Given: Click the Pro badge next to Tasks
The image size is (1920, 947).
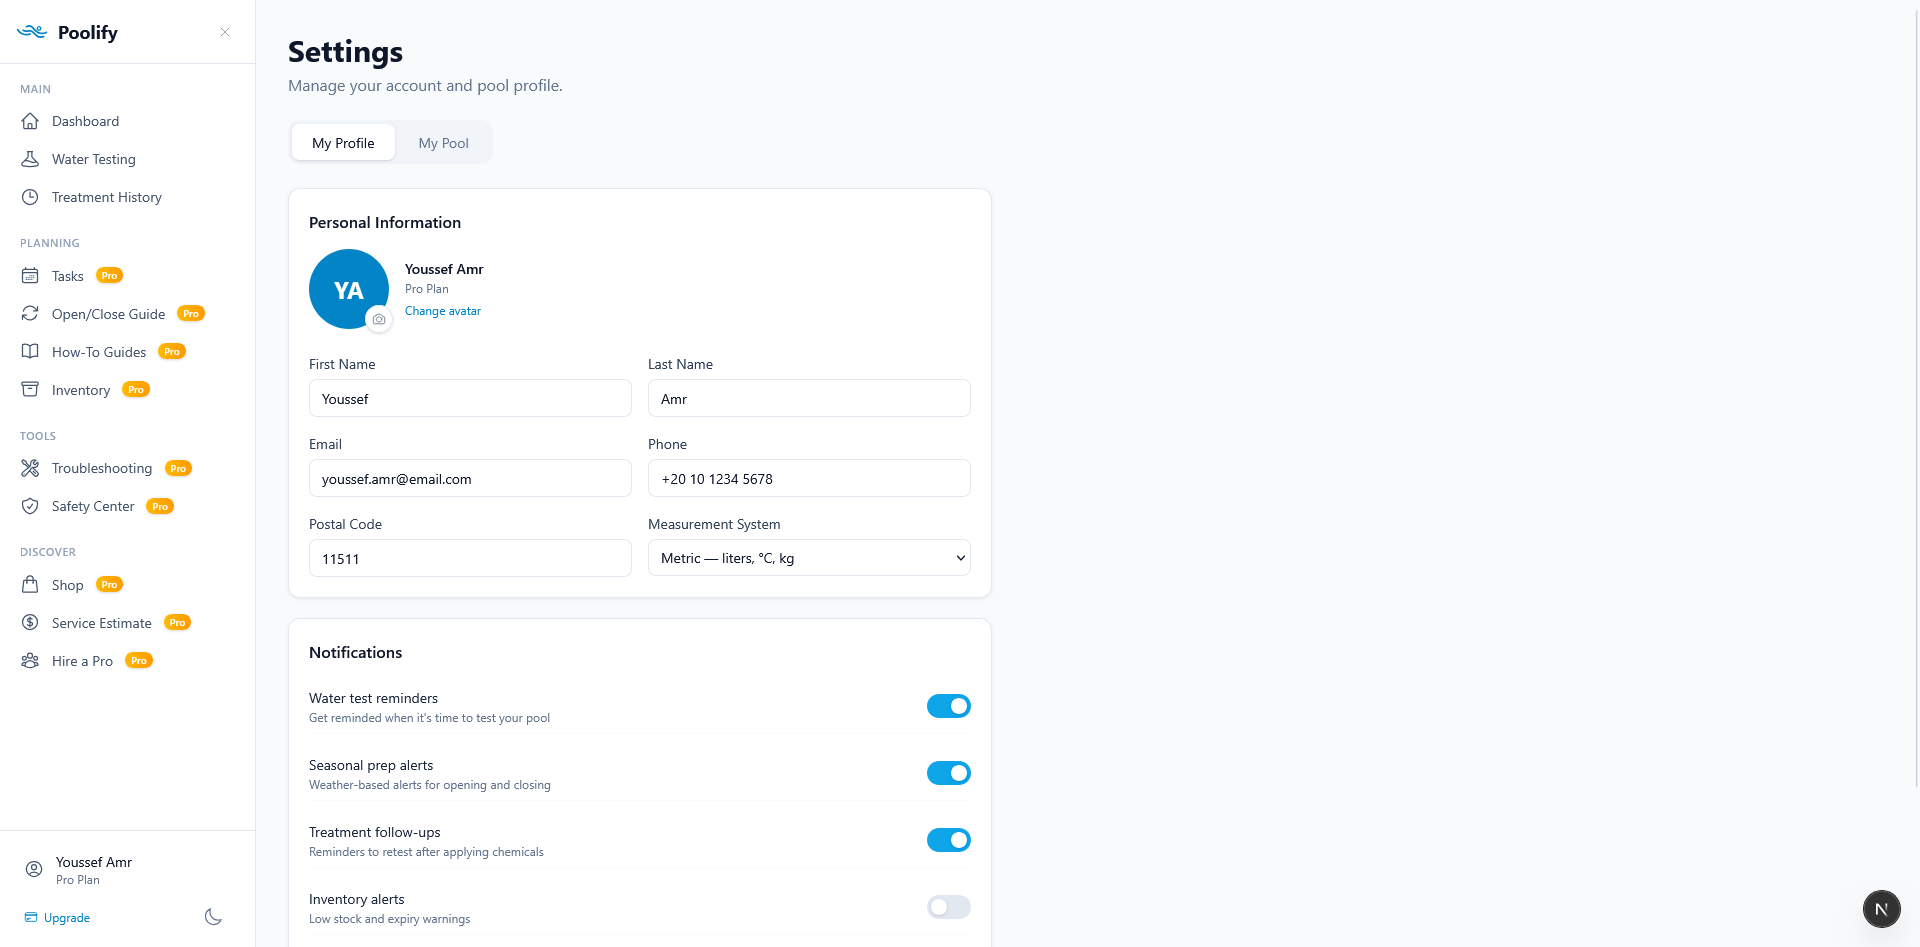Looking at the screenshot, I should [109, 276].
